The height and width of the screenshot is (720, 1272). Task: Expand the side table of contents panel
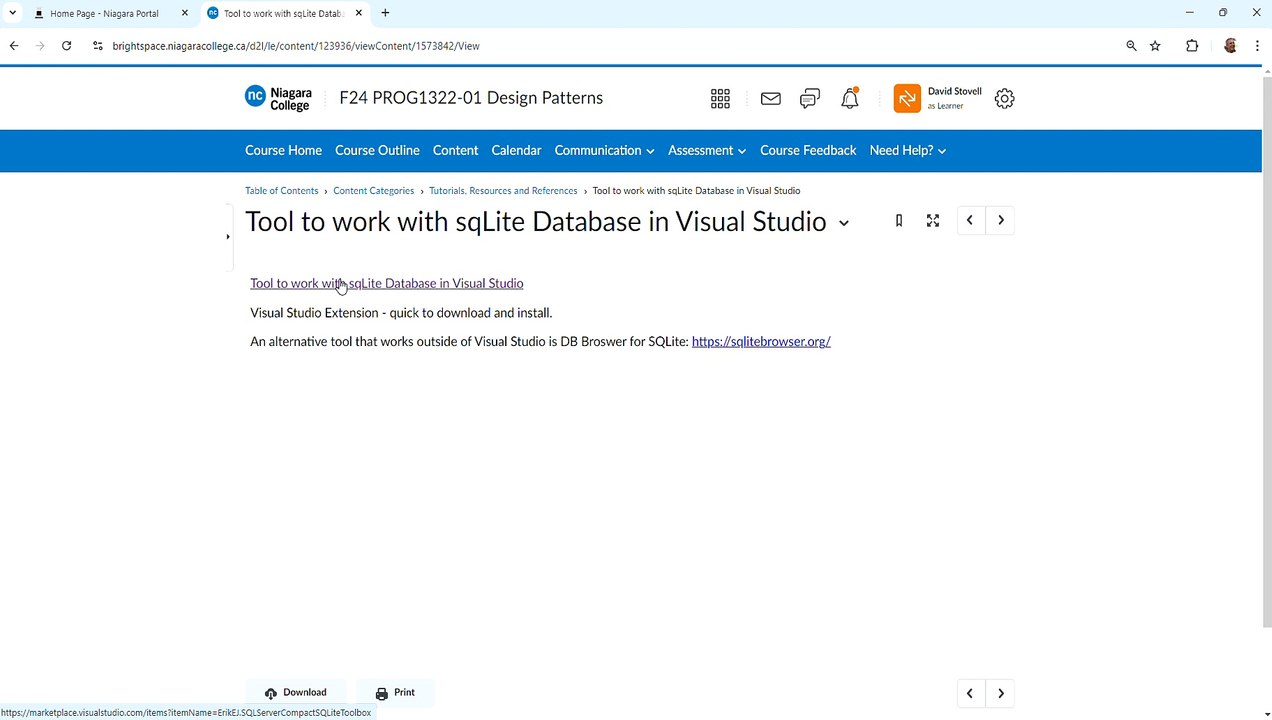pyautogui.click(x=228, y=237)
